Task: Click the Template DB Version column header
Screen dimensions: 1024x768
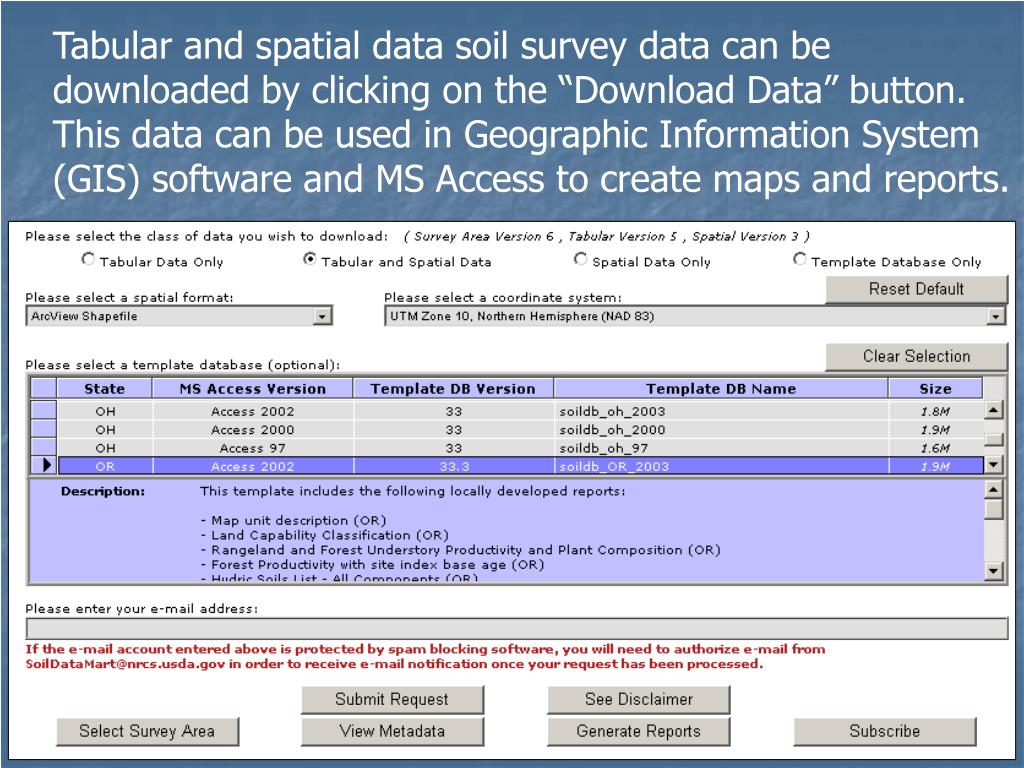Action: pyautogui.click(x=453, y=389)
